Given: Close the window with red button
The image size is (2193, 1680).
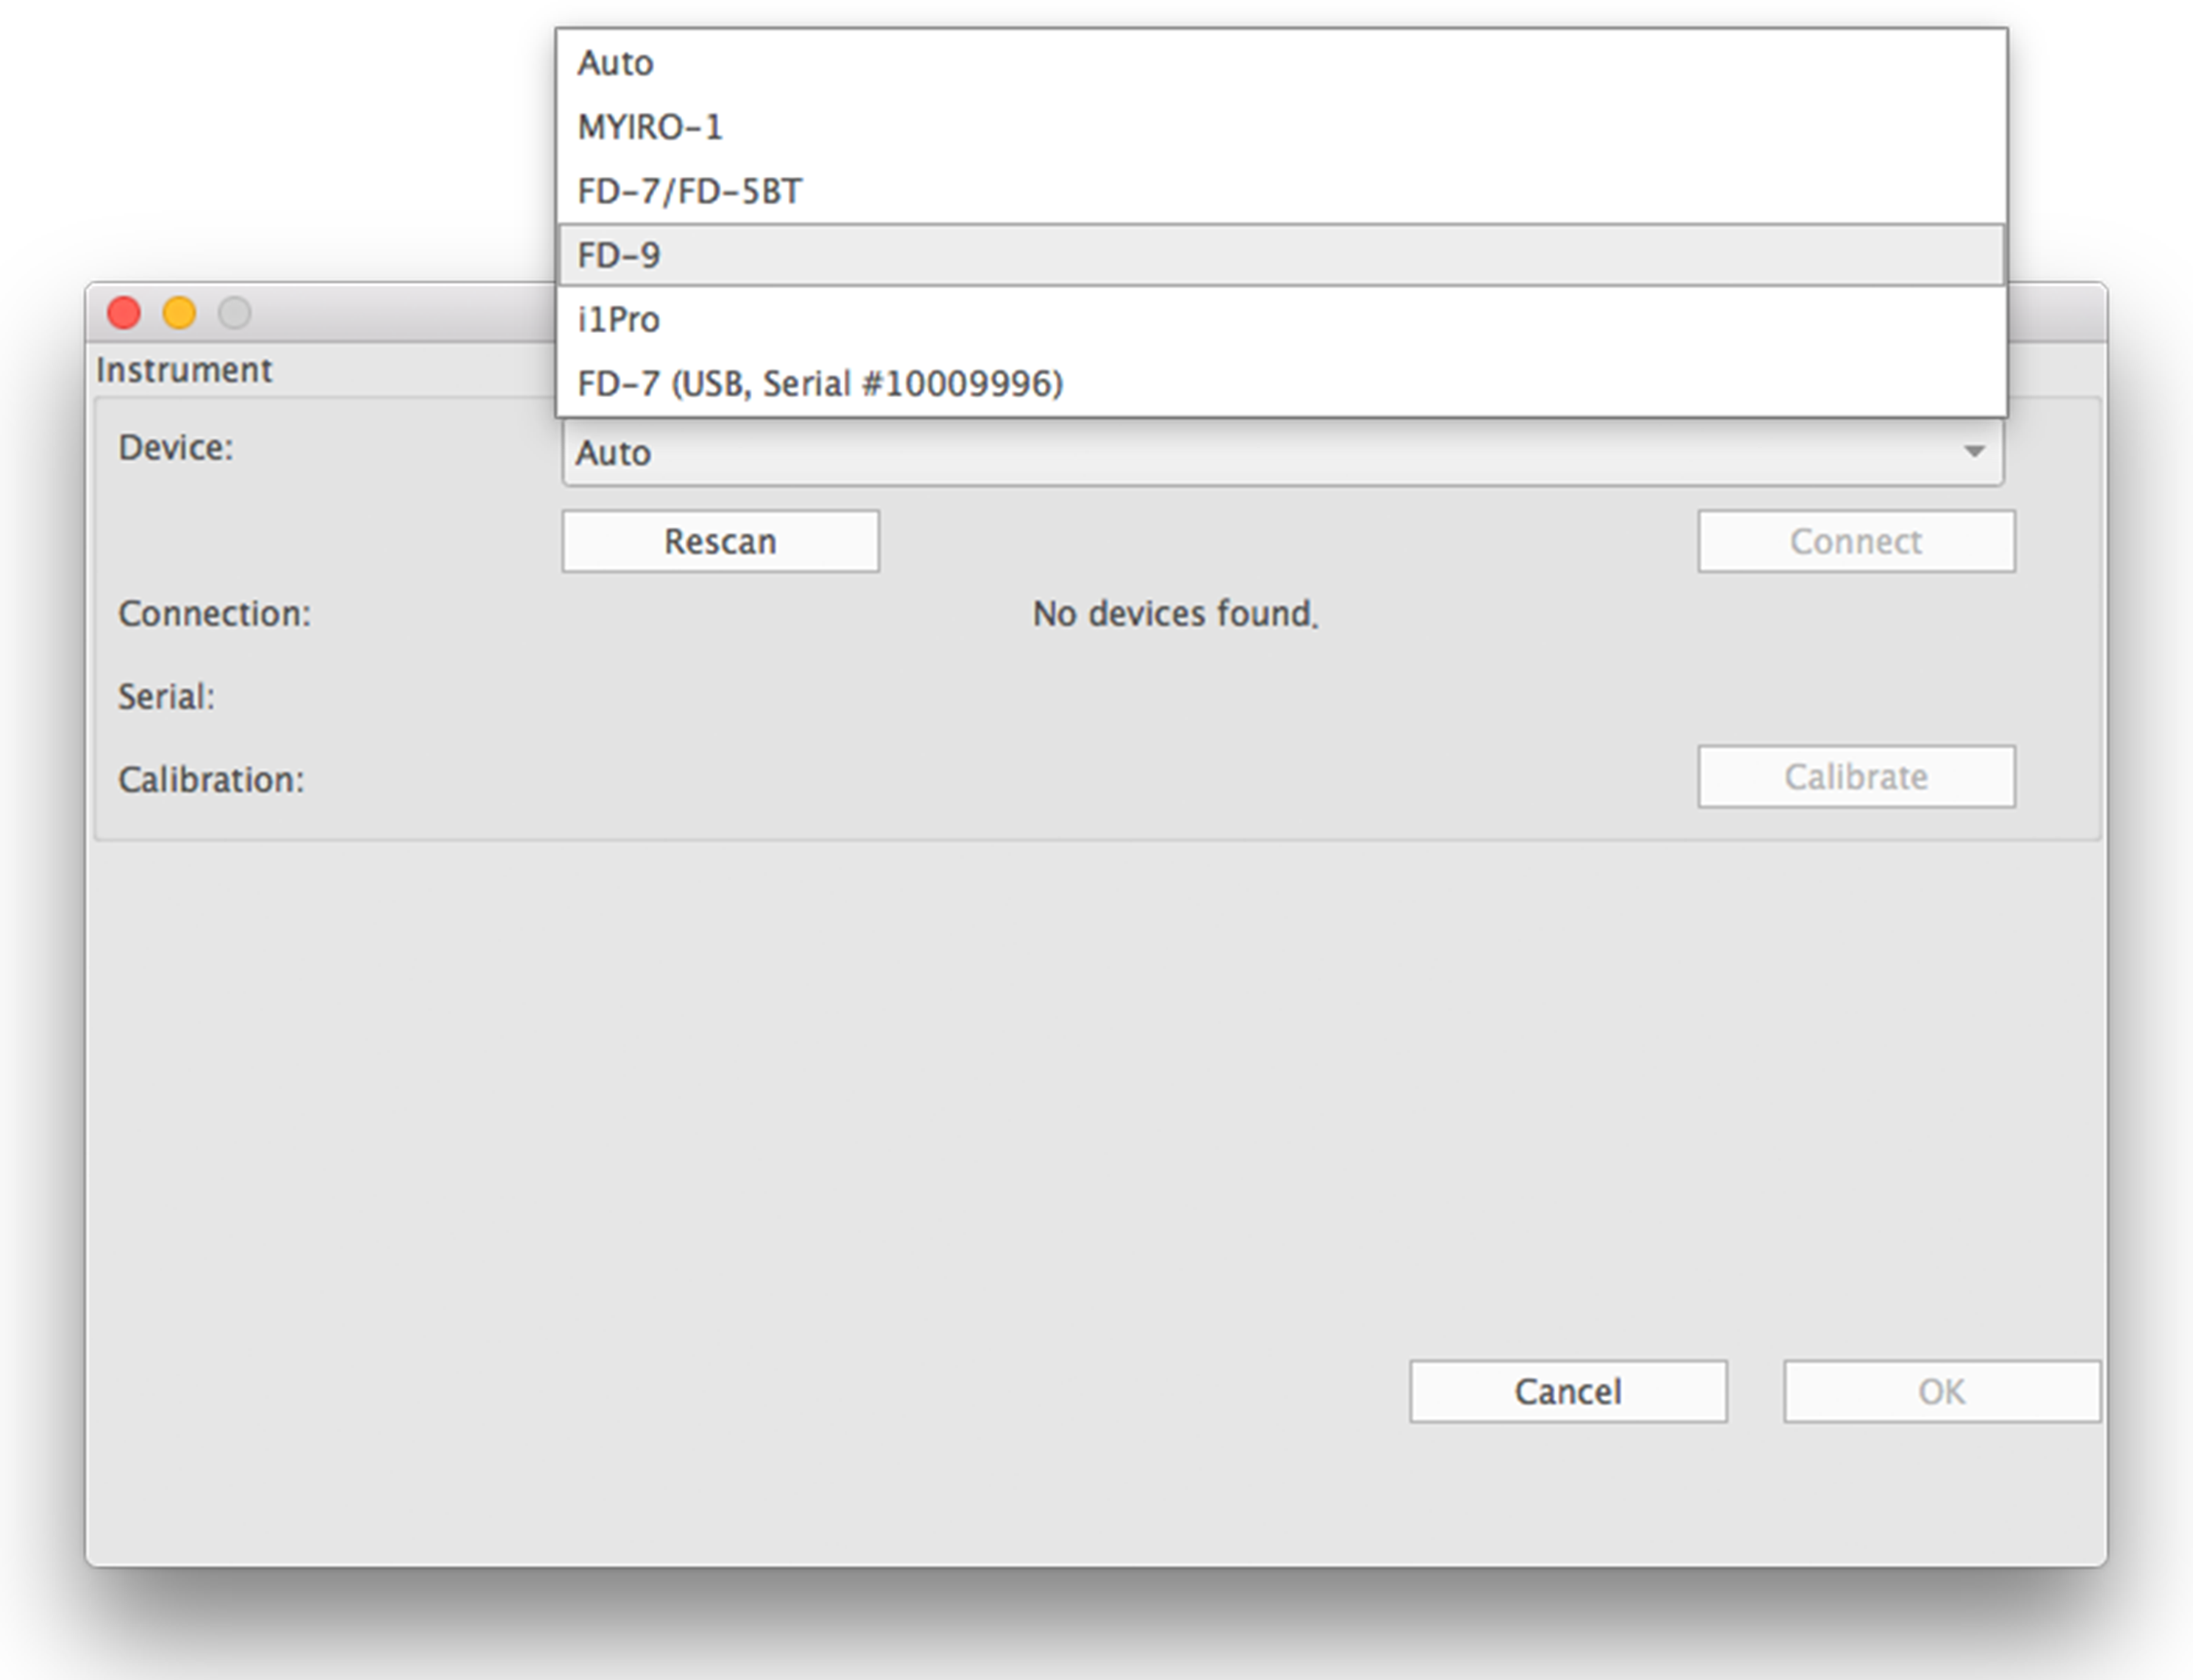Looking at the screenshot, I should coord(124,313).
